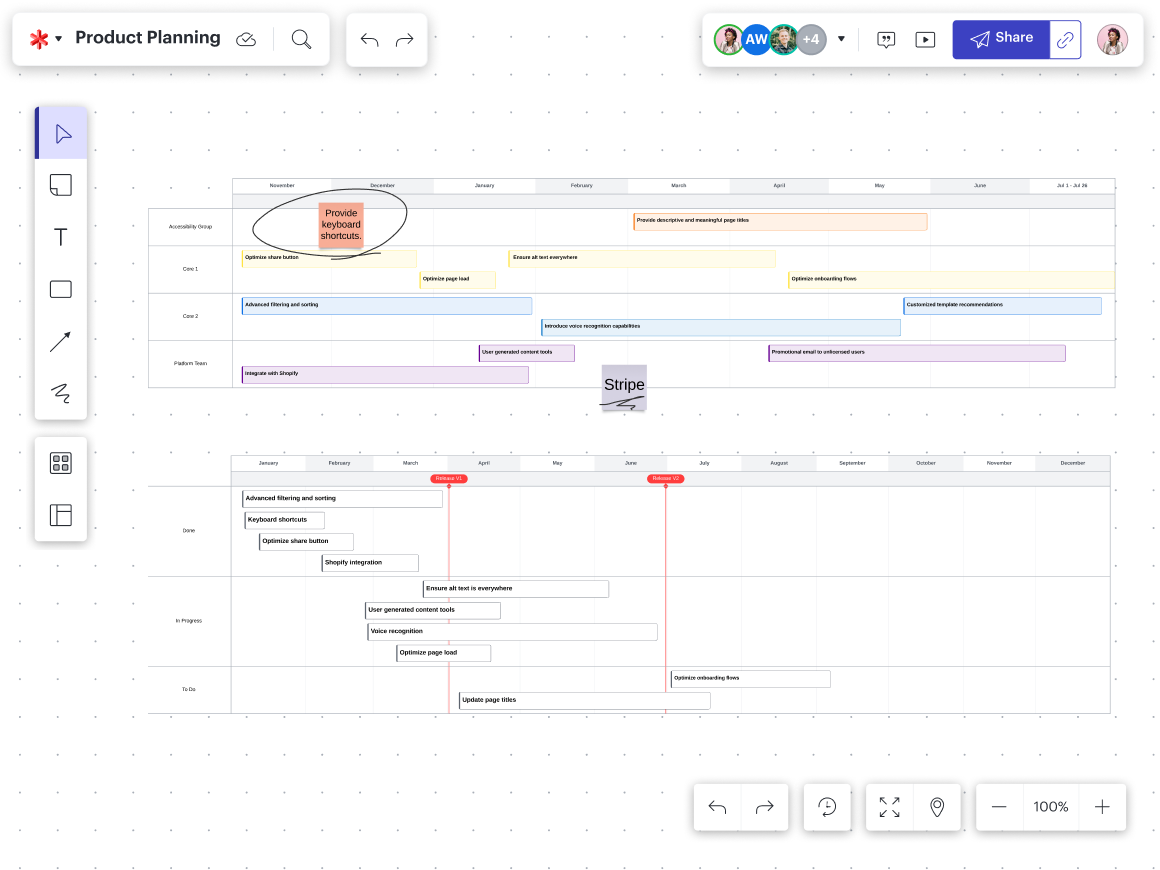Click the search magnifier icon
1160x870 pixels.
coord(301,39)
